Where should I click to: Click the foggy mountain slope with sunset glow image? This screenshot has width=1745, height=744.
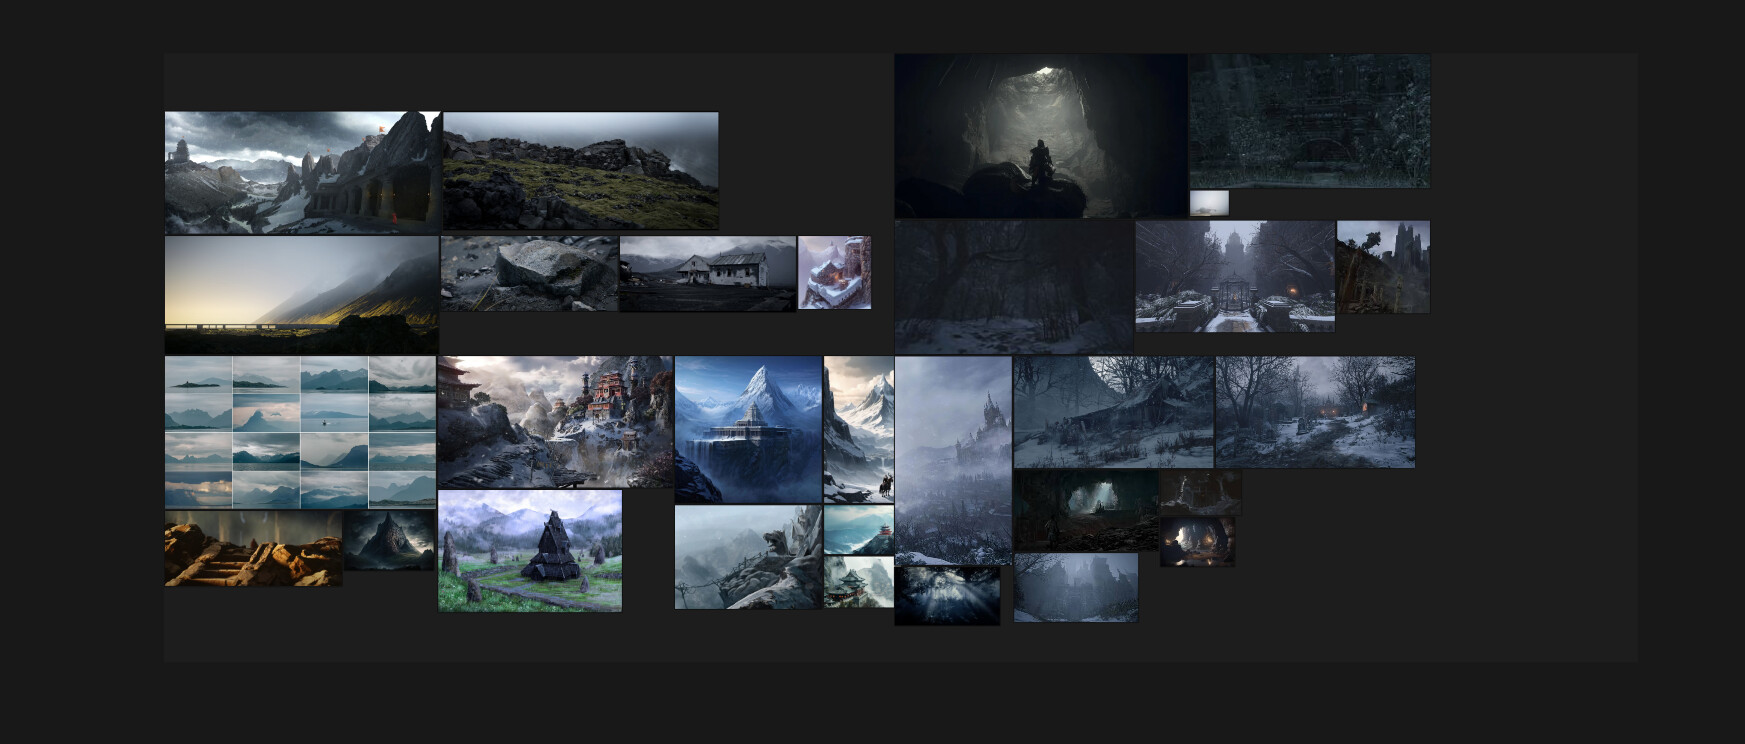tap(301, 295)
